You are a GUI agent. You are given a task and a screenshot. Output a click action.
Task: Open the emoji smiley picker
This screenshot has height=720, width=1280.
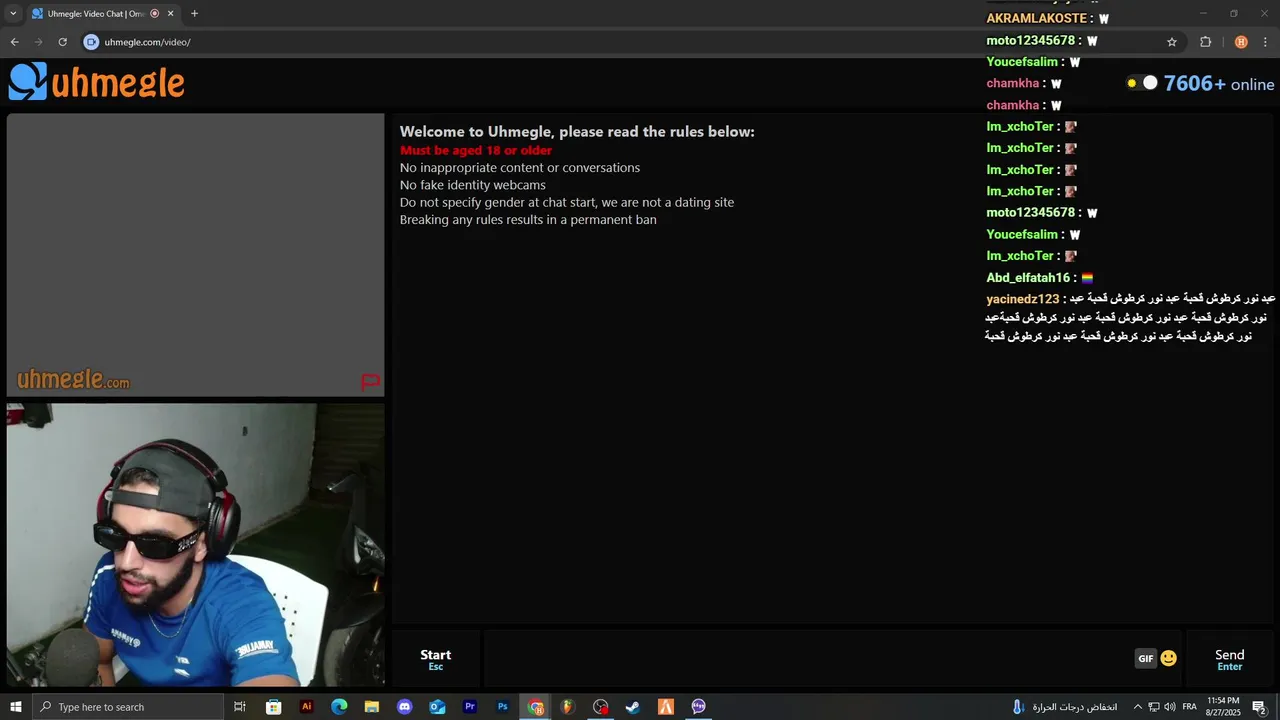(x=1168, y=658)
